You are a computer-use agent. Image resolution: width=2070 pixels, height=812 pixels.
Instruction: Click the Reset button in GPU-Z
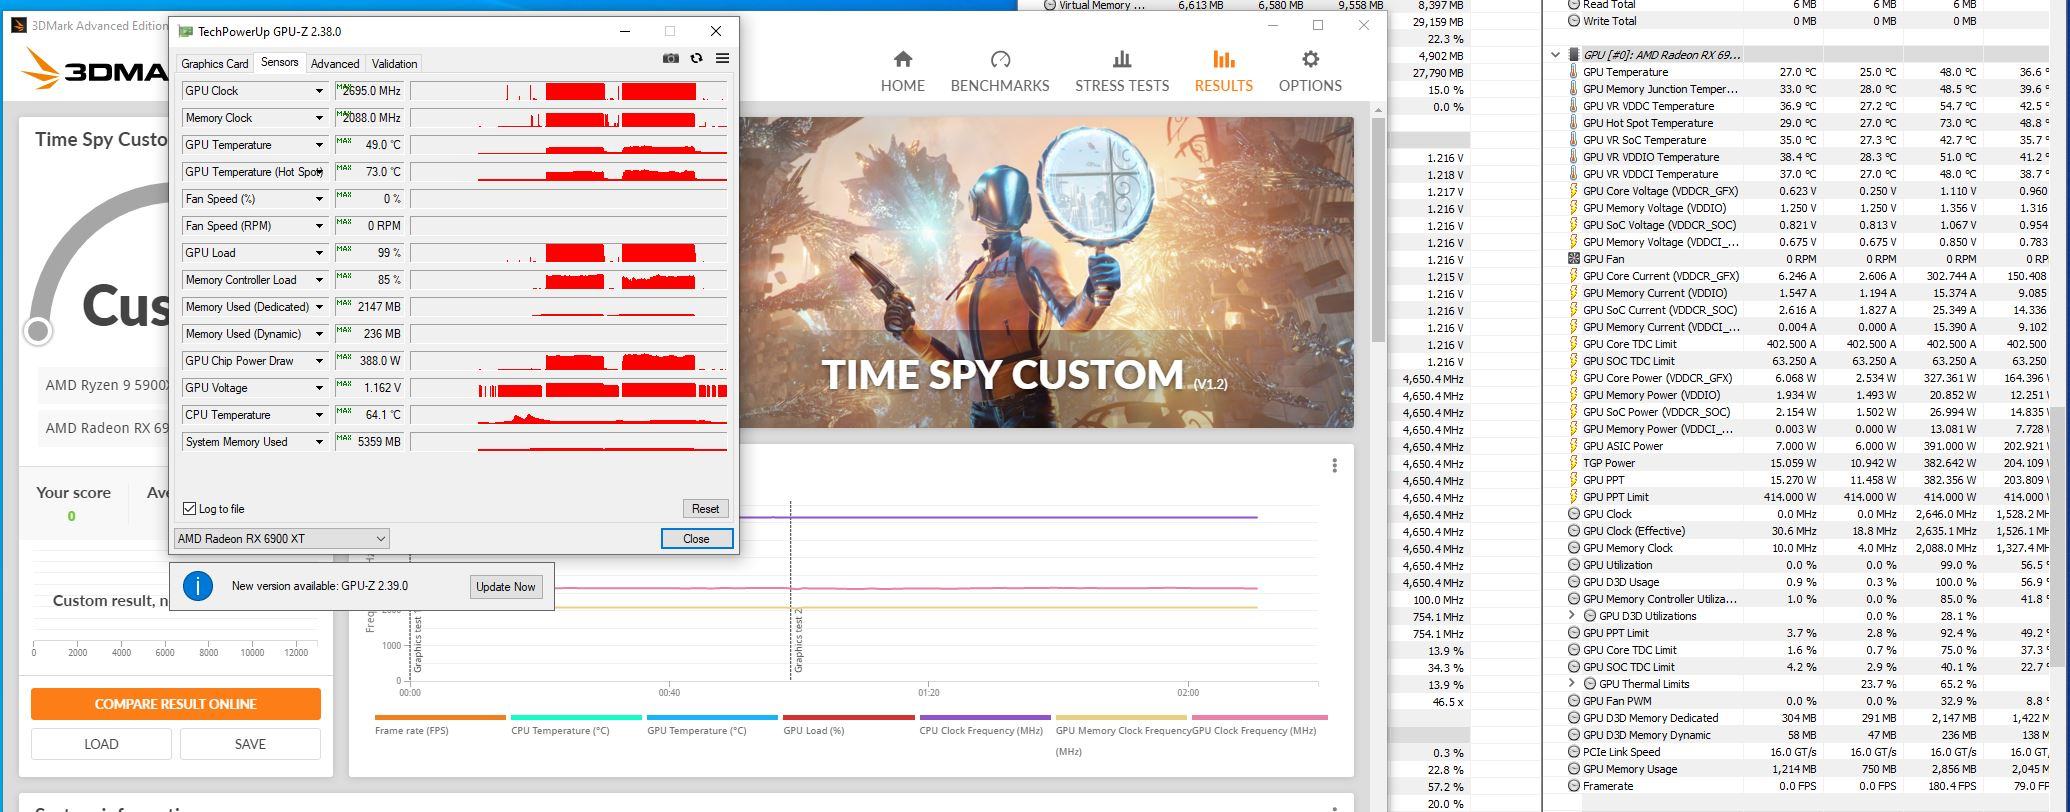coord(705,509)
